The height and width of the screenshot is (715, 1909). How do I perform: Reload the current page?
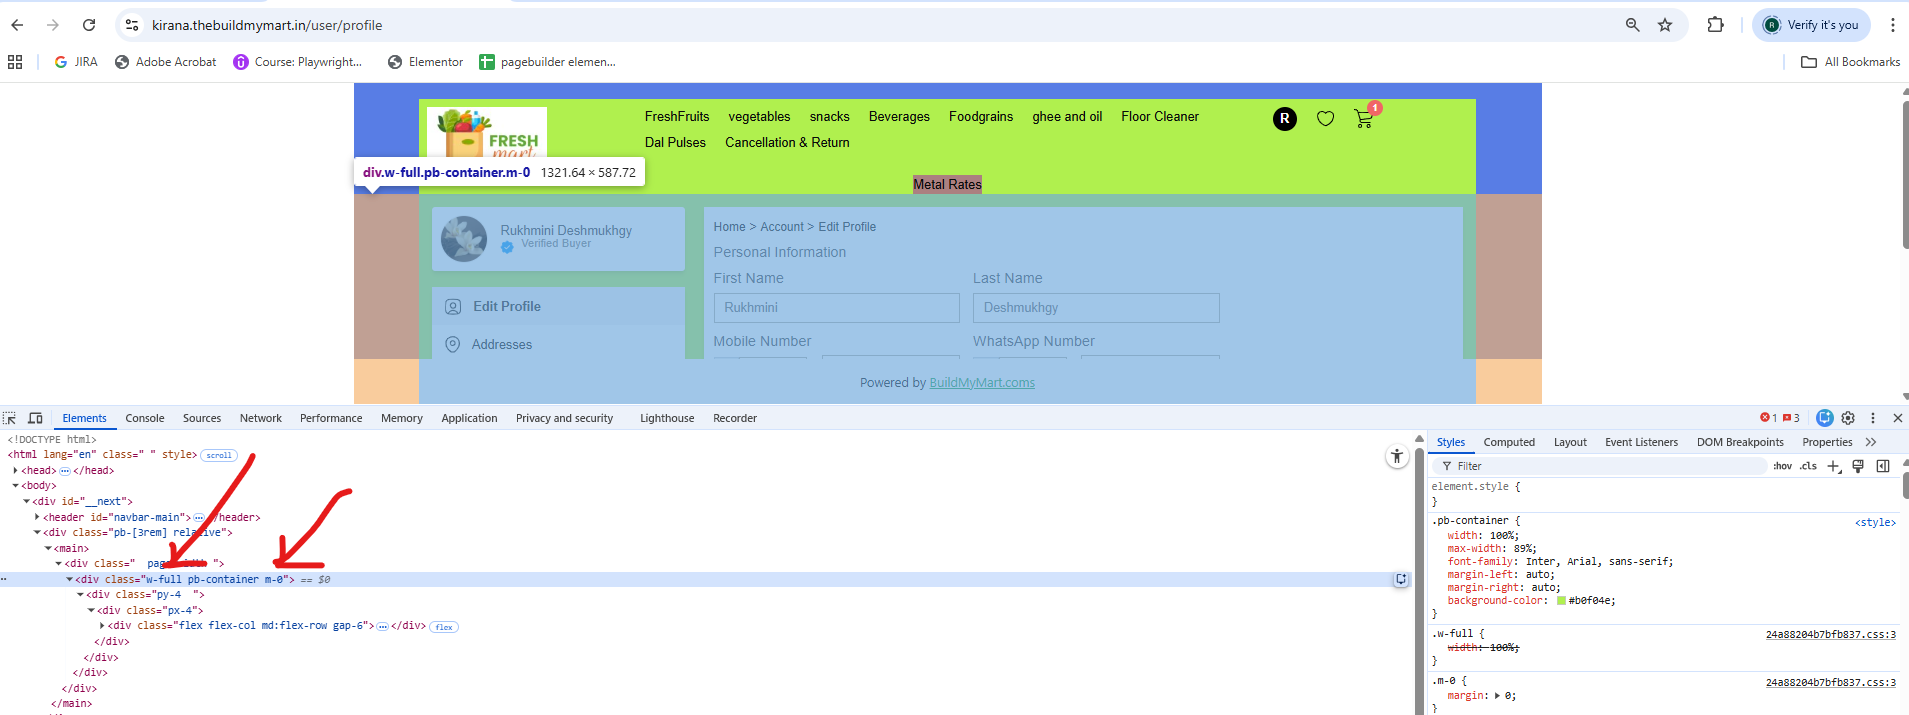tap(89, 25)
